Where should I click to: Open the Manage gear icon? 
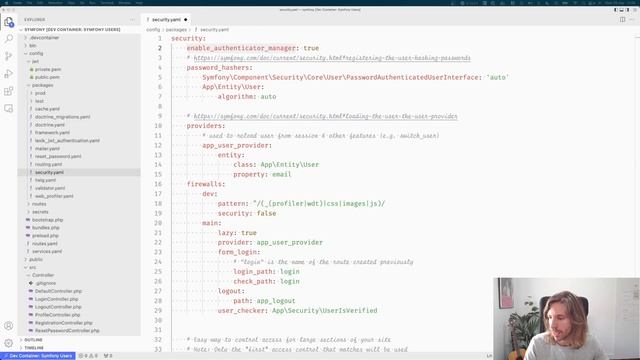tap(9, 343)
